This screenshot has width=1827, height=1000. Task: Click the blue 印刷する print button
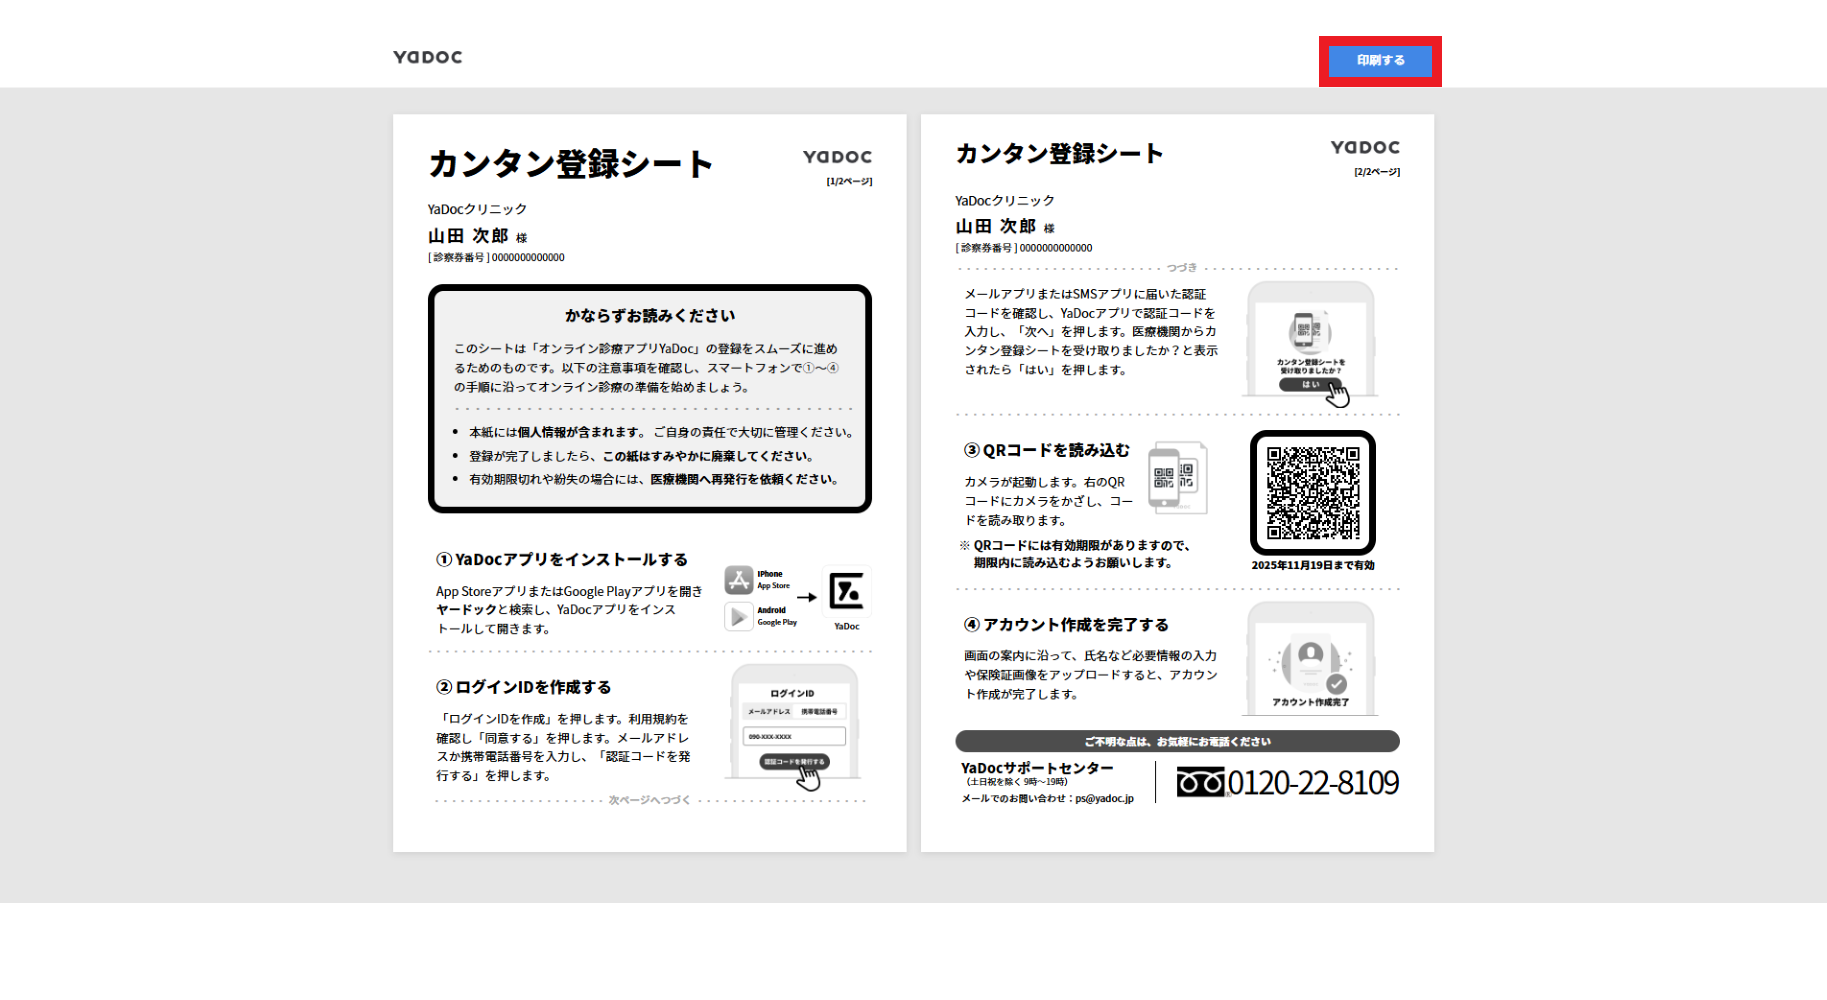click(x=1380, y=61)
